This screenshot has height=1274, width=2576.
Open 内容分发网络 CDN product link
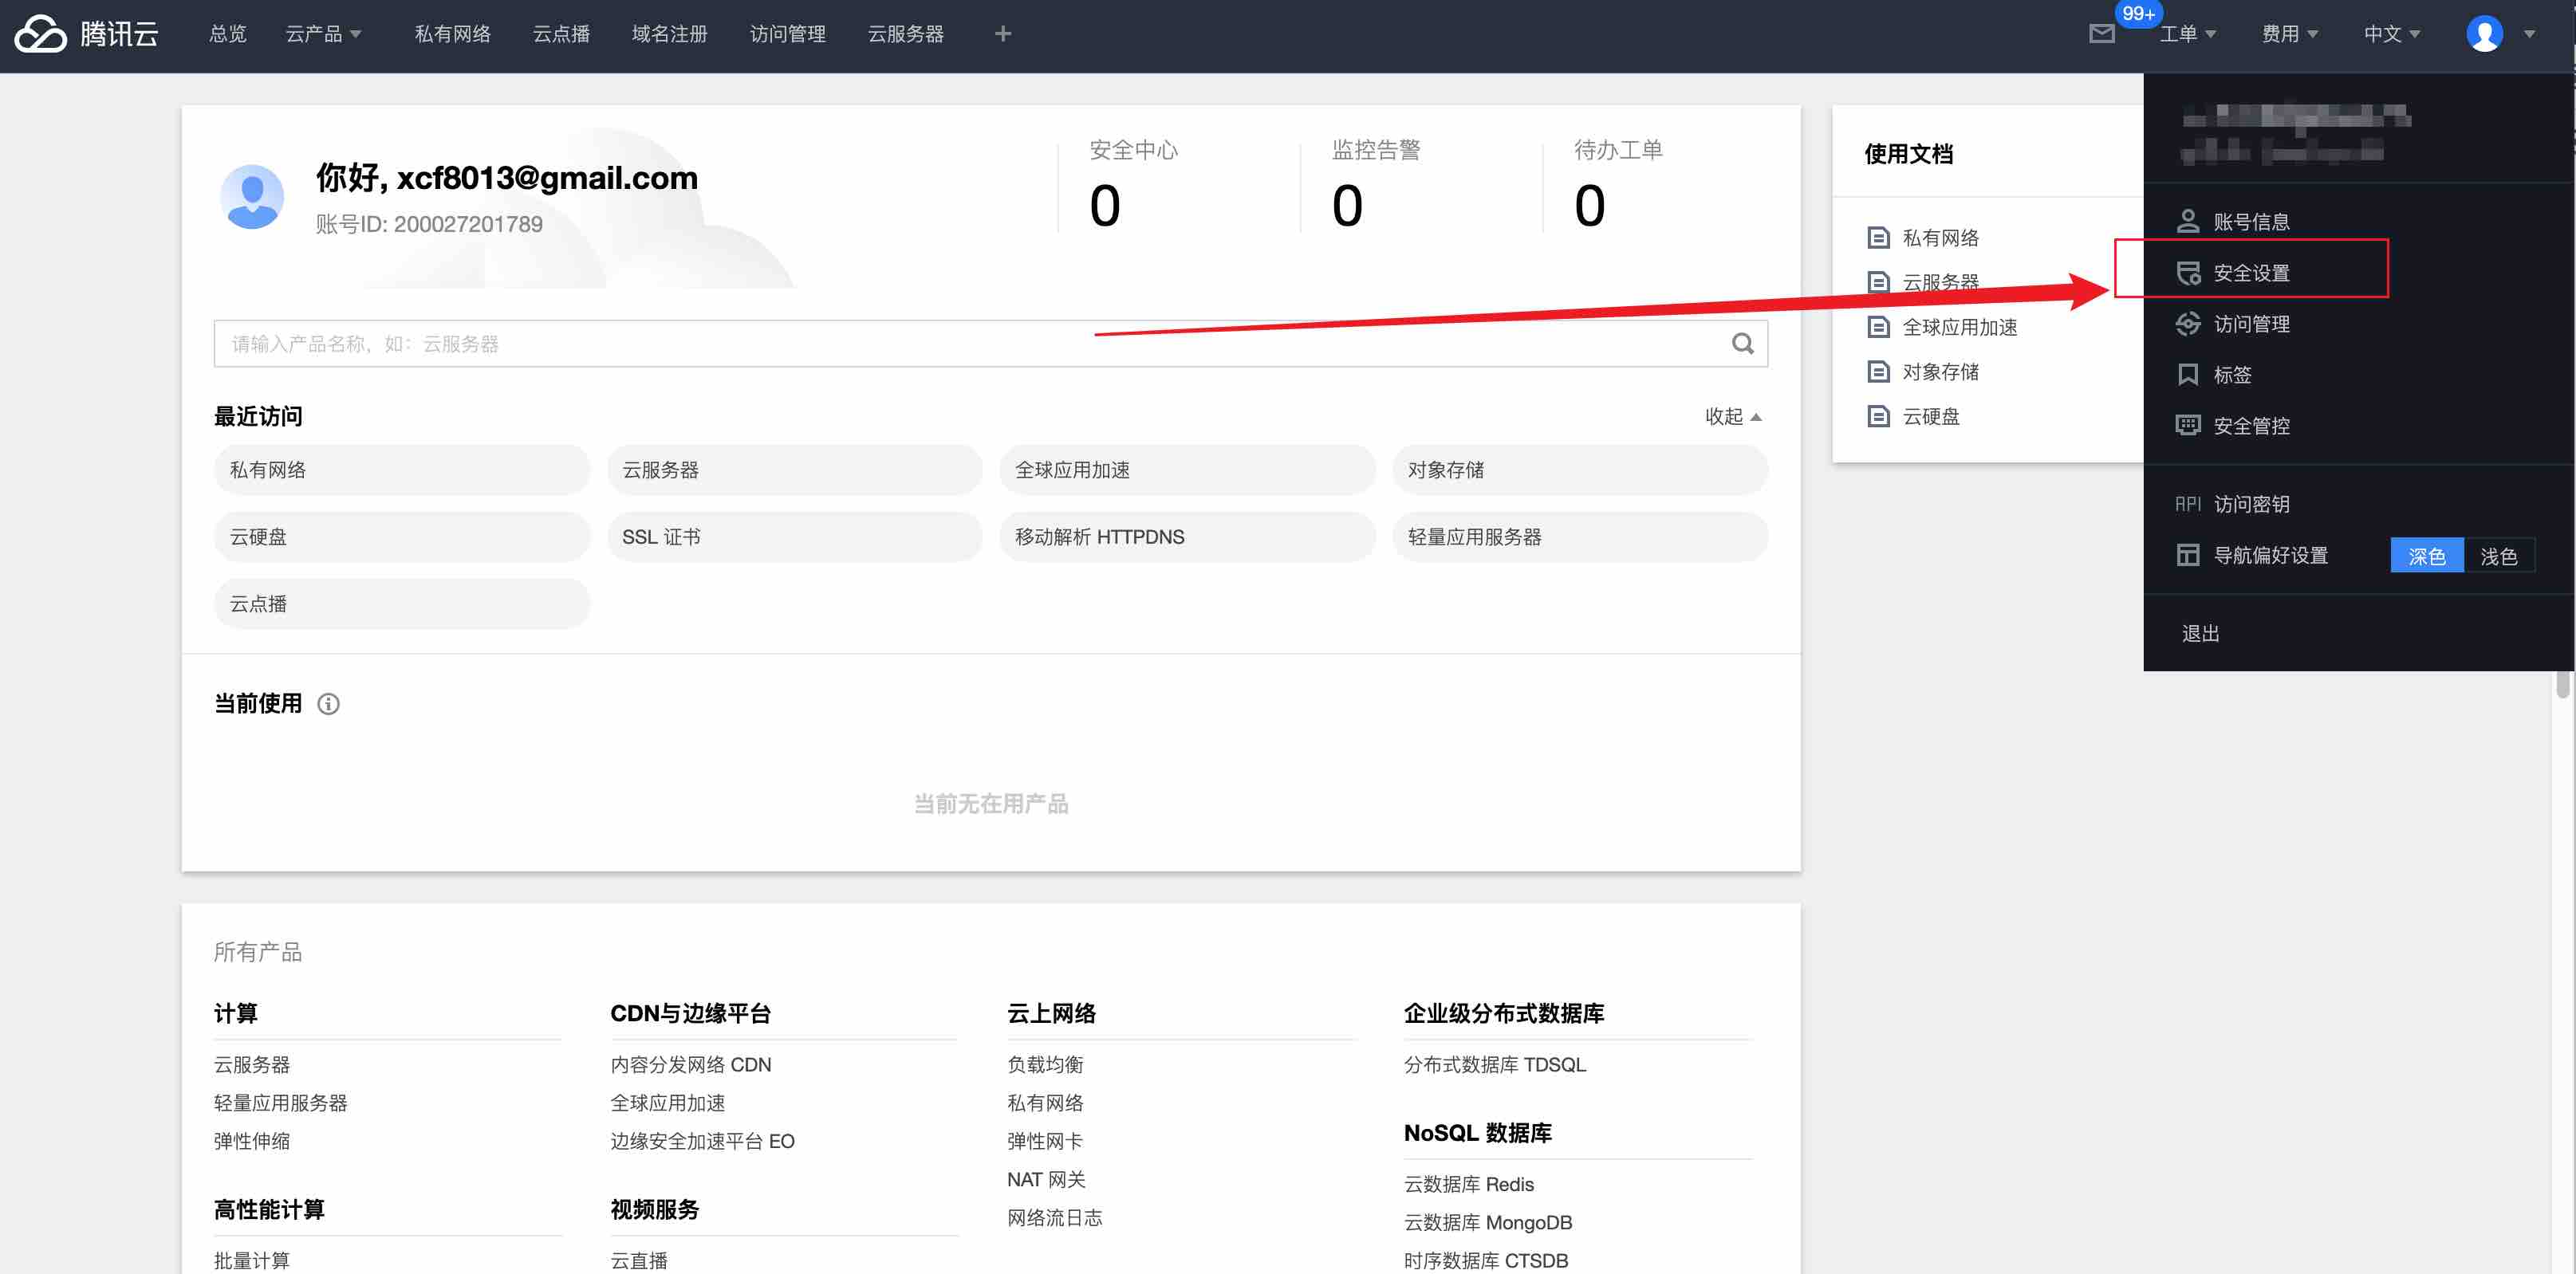(691, 1065)
